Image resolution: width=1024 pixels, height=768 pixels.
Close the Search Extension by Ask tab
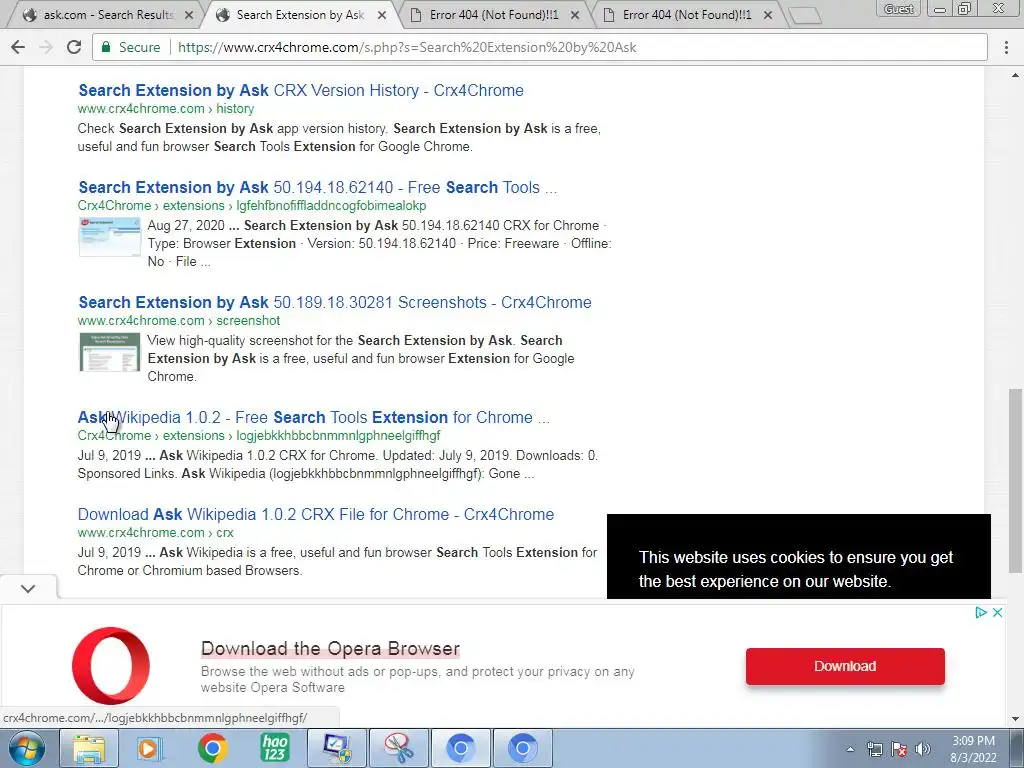(x=382, y=15)
